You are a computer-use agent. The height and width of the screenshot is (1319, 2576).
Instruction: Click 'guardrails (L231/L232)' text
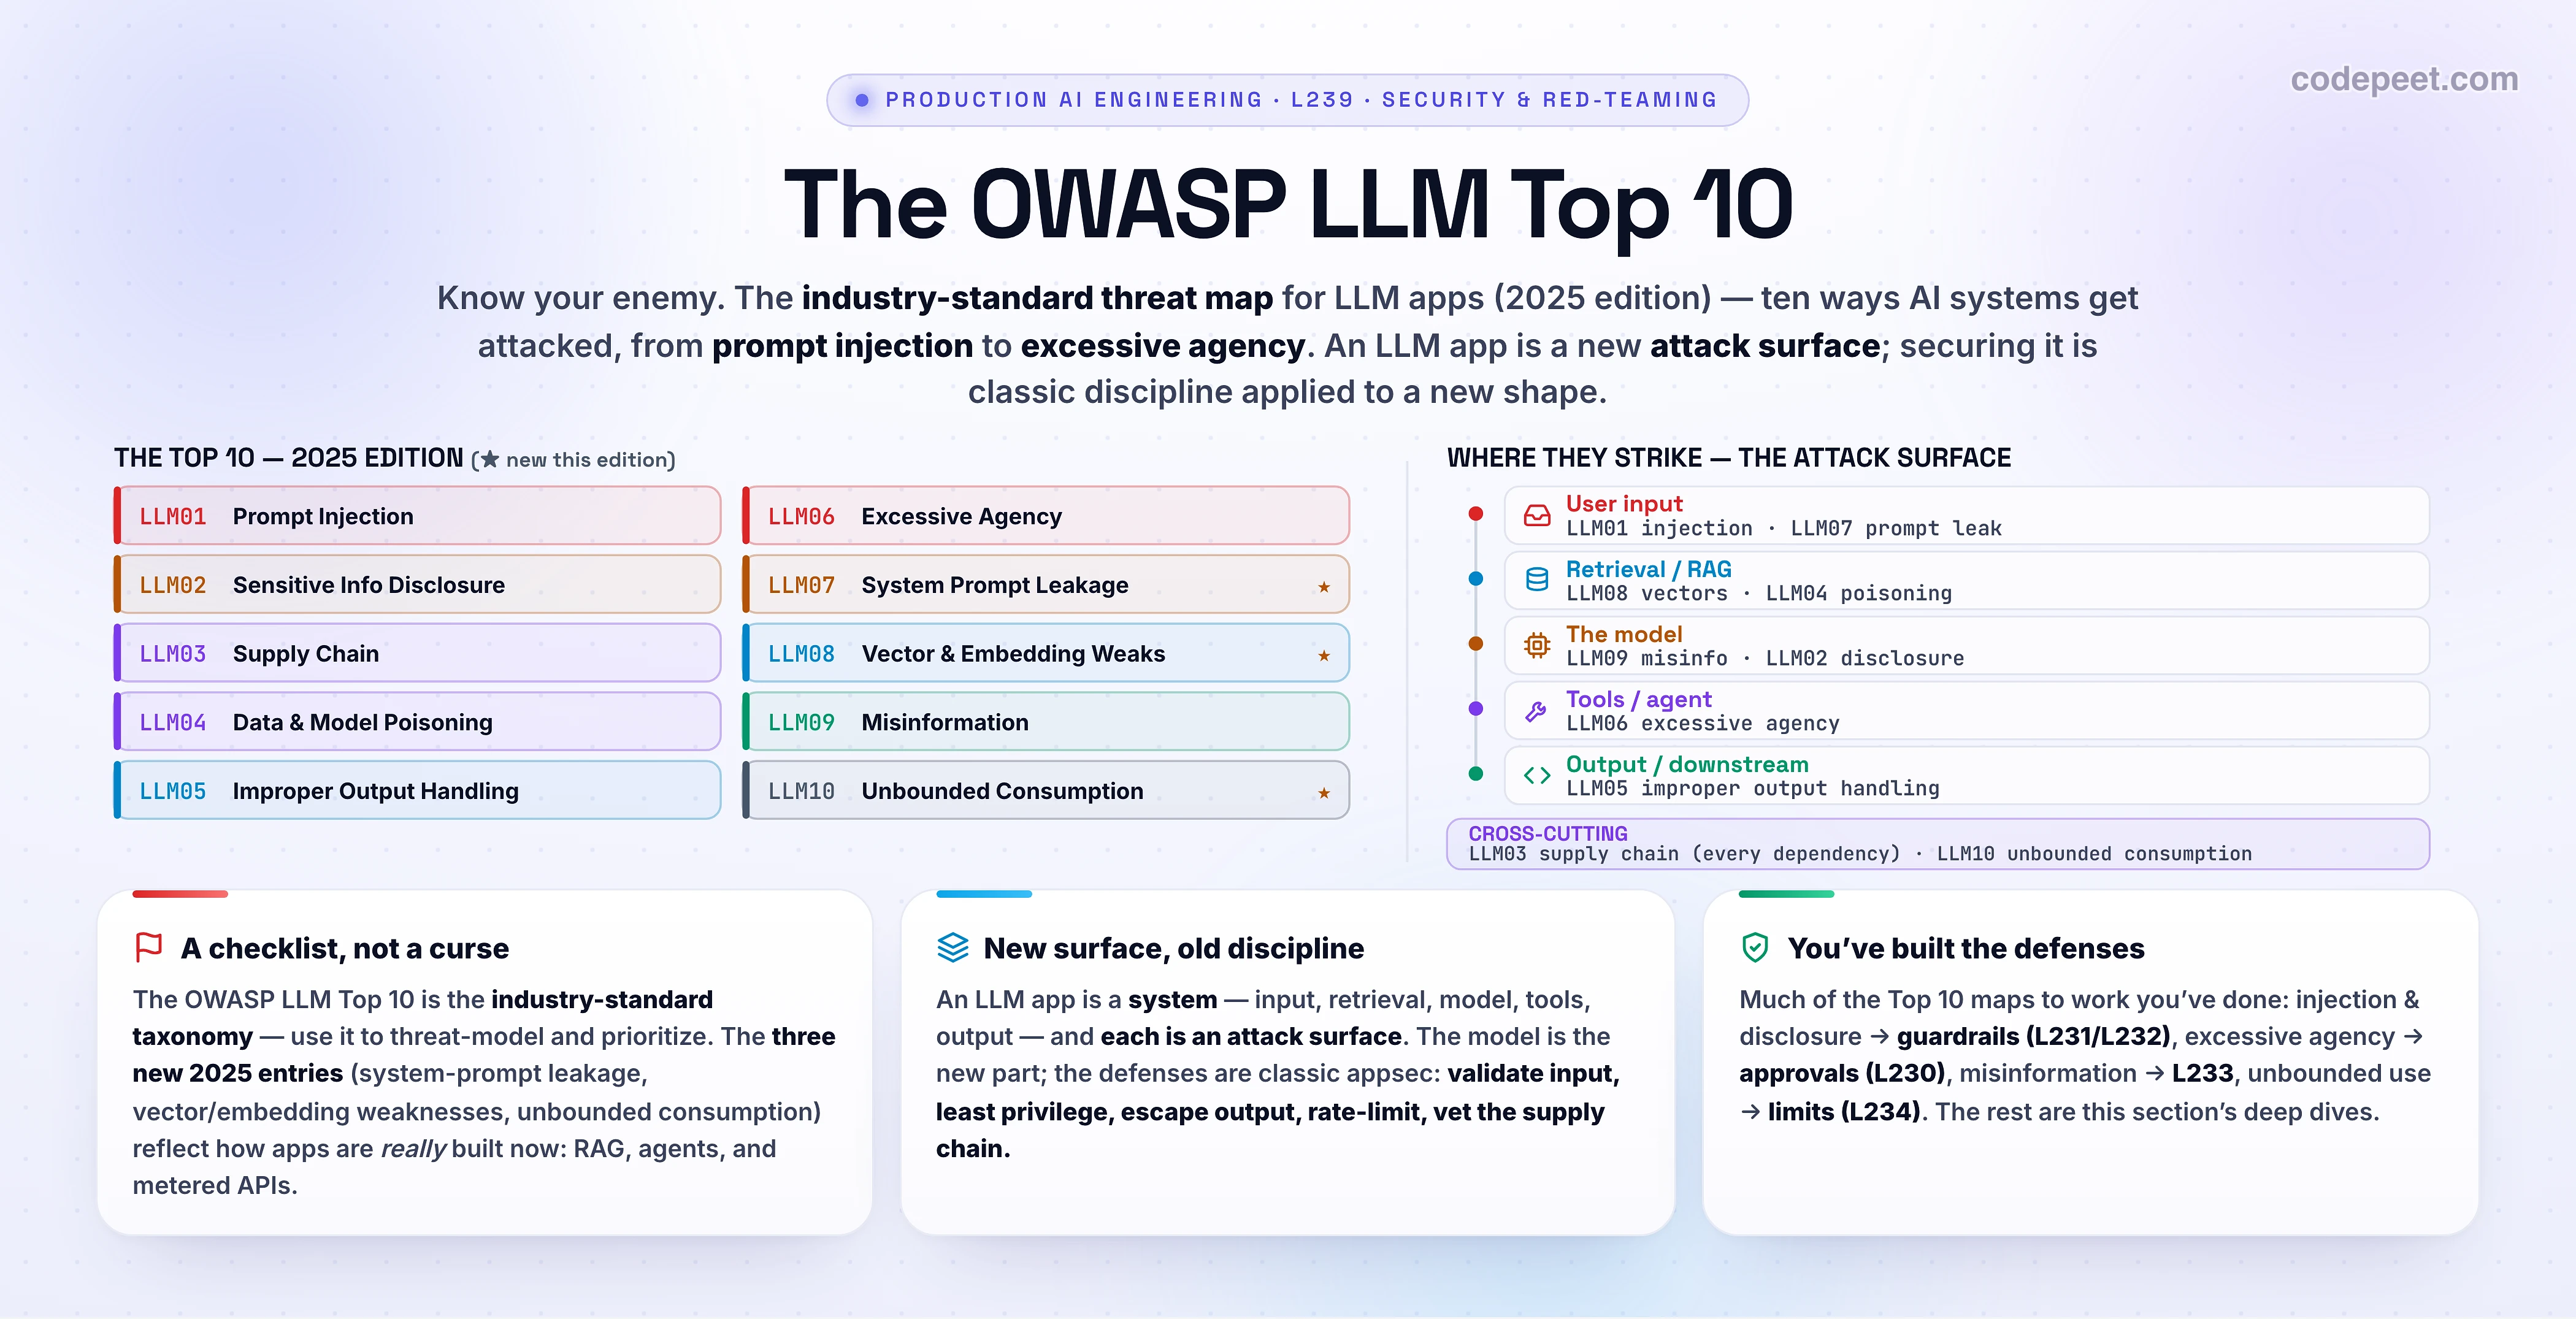tap(2034, 1037)
